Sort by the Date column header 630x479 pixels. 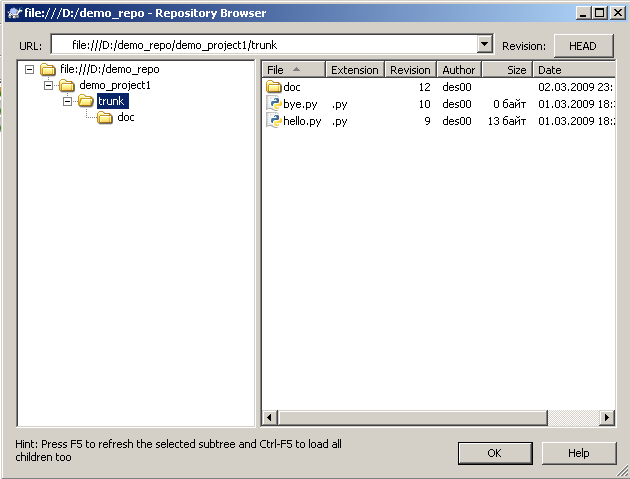click(574, 70)
